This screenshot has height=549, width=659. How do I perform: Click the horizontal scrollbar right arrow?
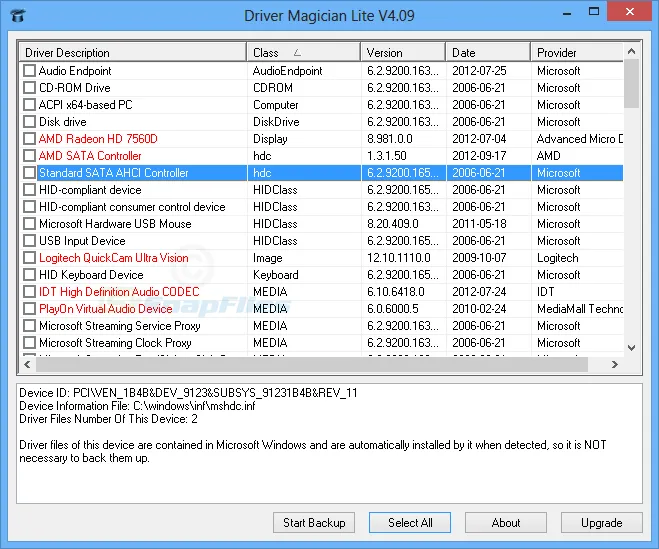click(615, 364)
